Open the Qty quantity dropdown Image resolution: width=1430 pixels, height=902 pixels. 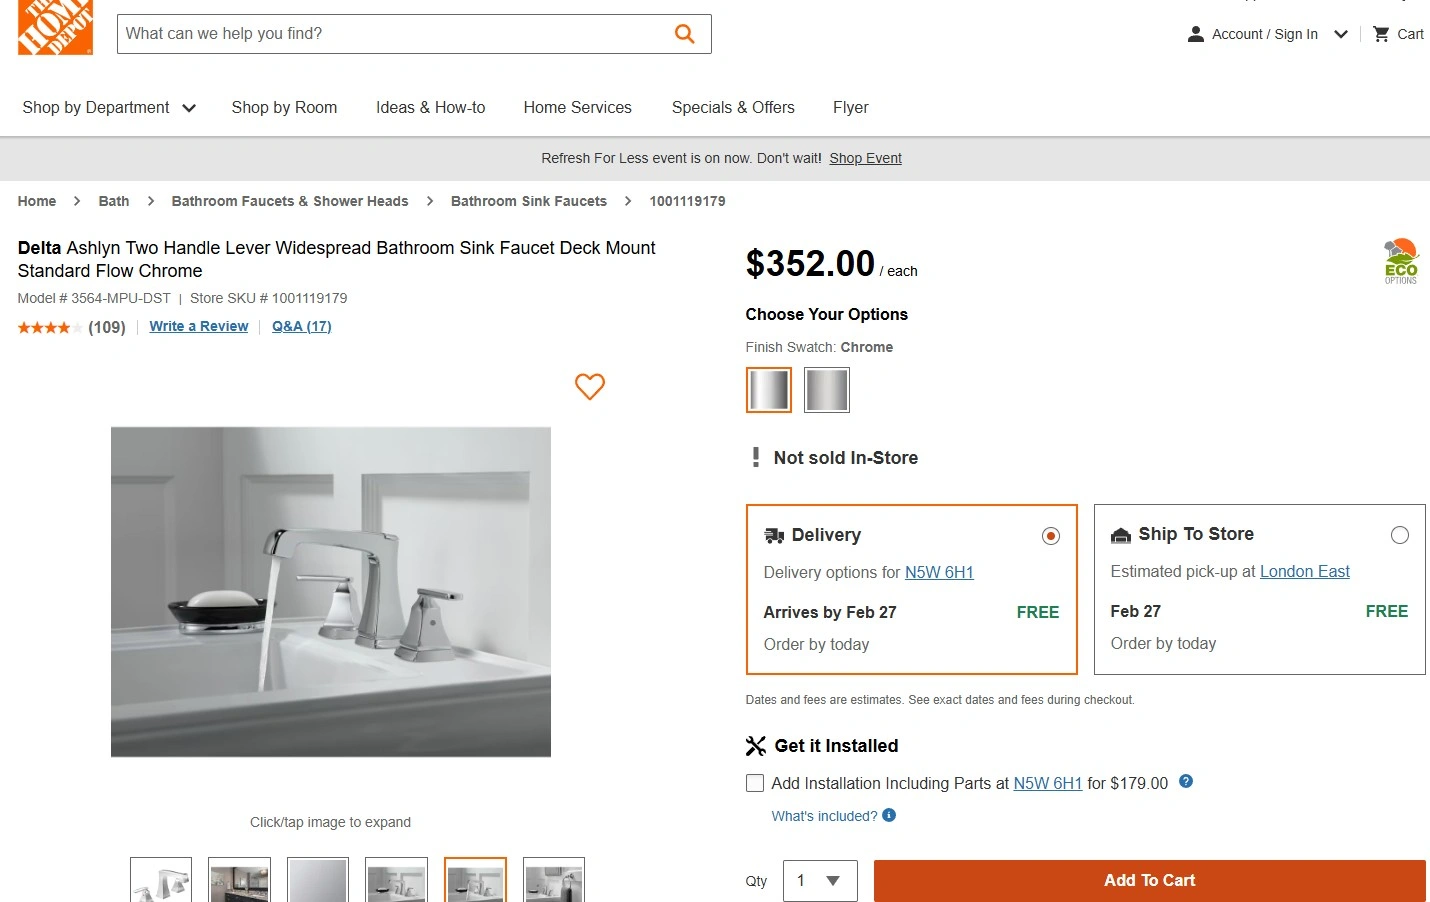[820, 880]
